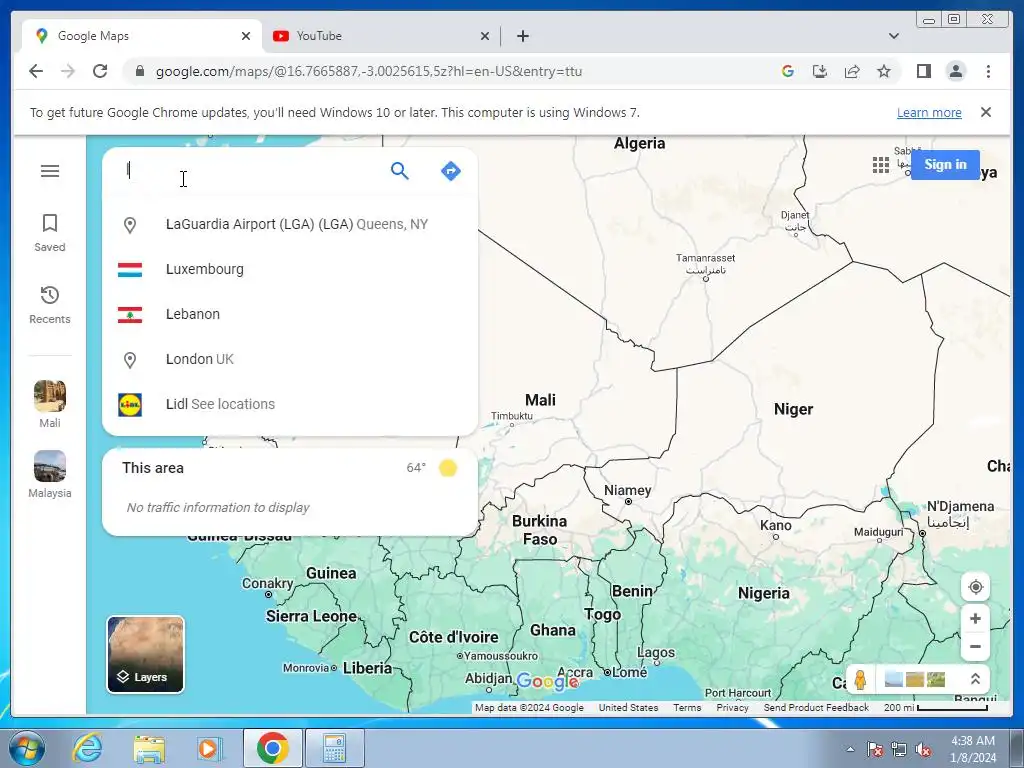This screenshot has width=1024, height=768.
Task: Open the Google apps grid
Action: coord(880,165)
